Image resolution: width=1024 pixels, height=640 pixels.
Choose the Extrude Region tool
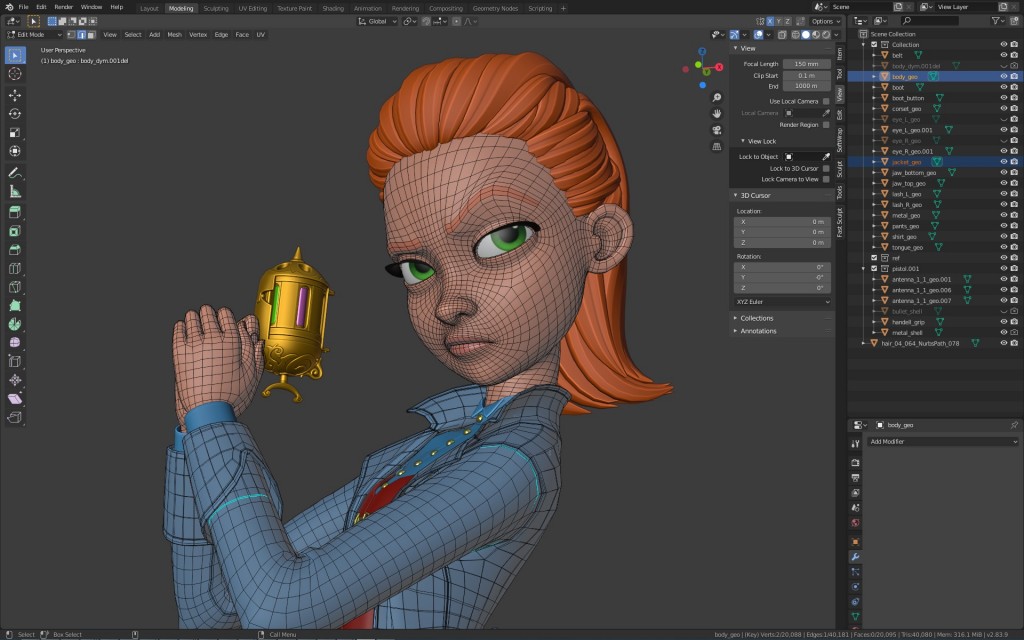coord(15,212)
